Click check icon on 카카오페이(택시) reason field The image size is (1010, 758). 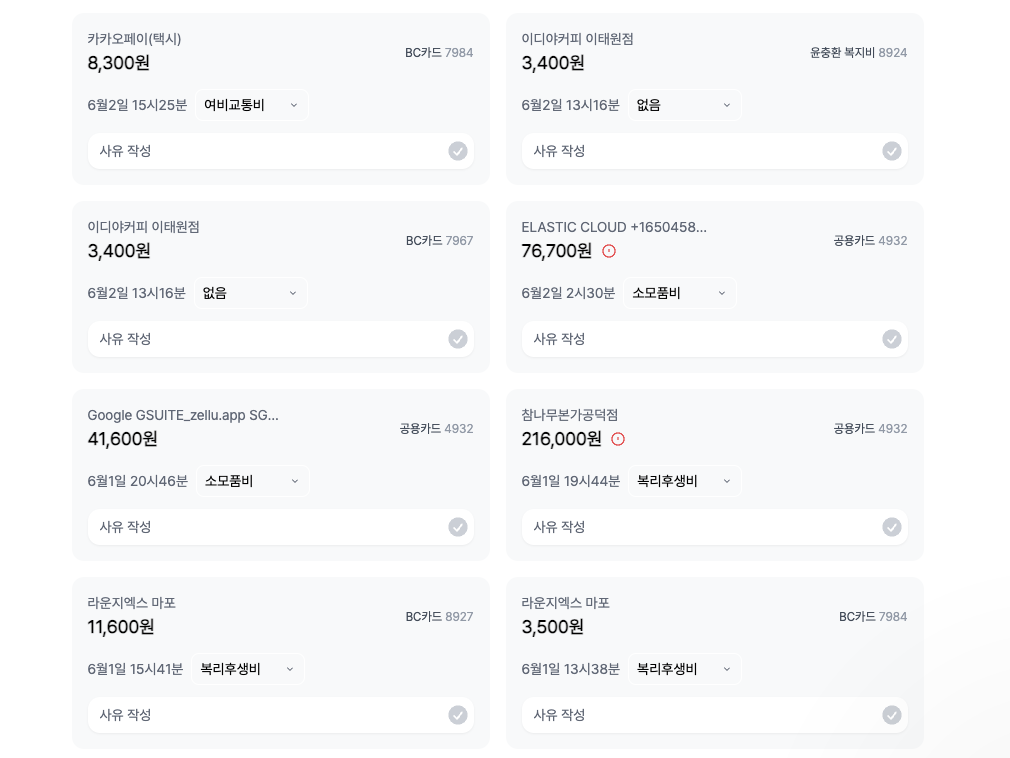tap(458, 151)
